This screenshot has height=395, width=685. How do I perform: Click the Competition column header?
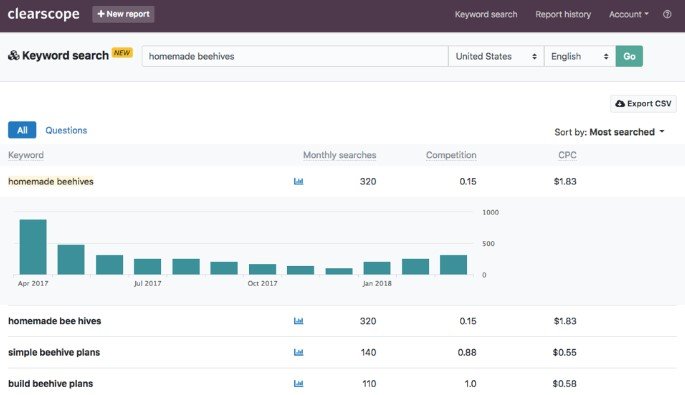[x=451, y=155]
